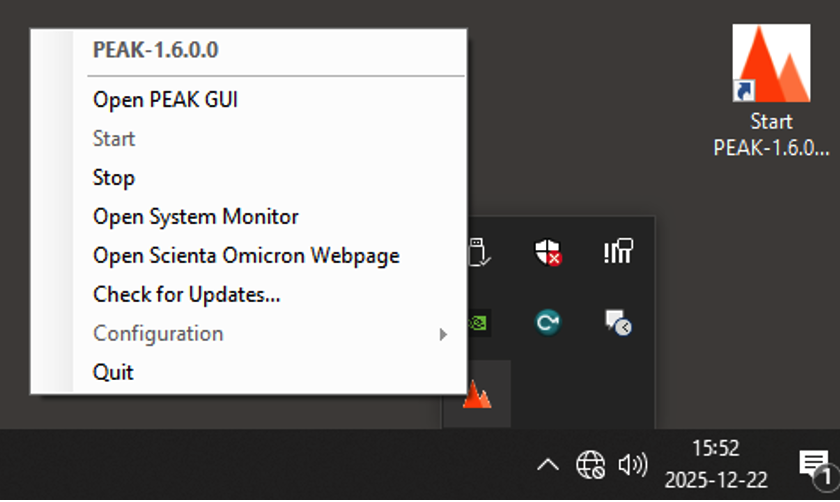Click the taskbar clock showing 15:52
The height and width of the screenshot is (502, 840).
[715, 464]
